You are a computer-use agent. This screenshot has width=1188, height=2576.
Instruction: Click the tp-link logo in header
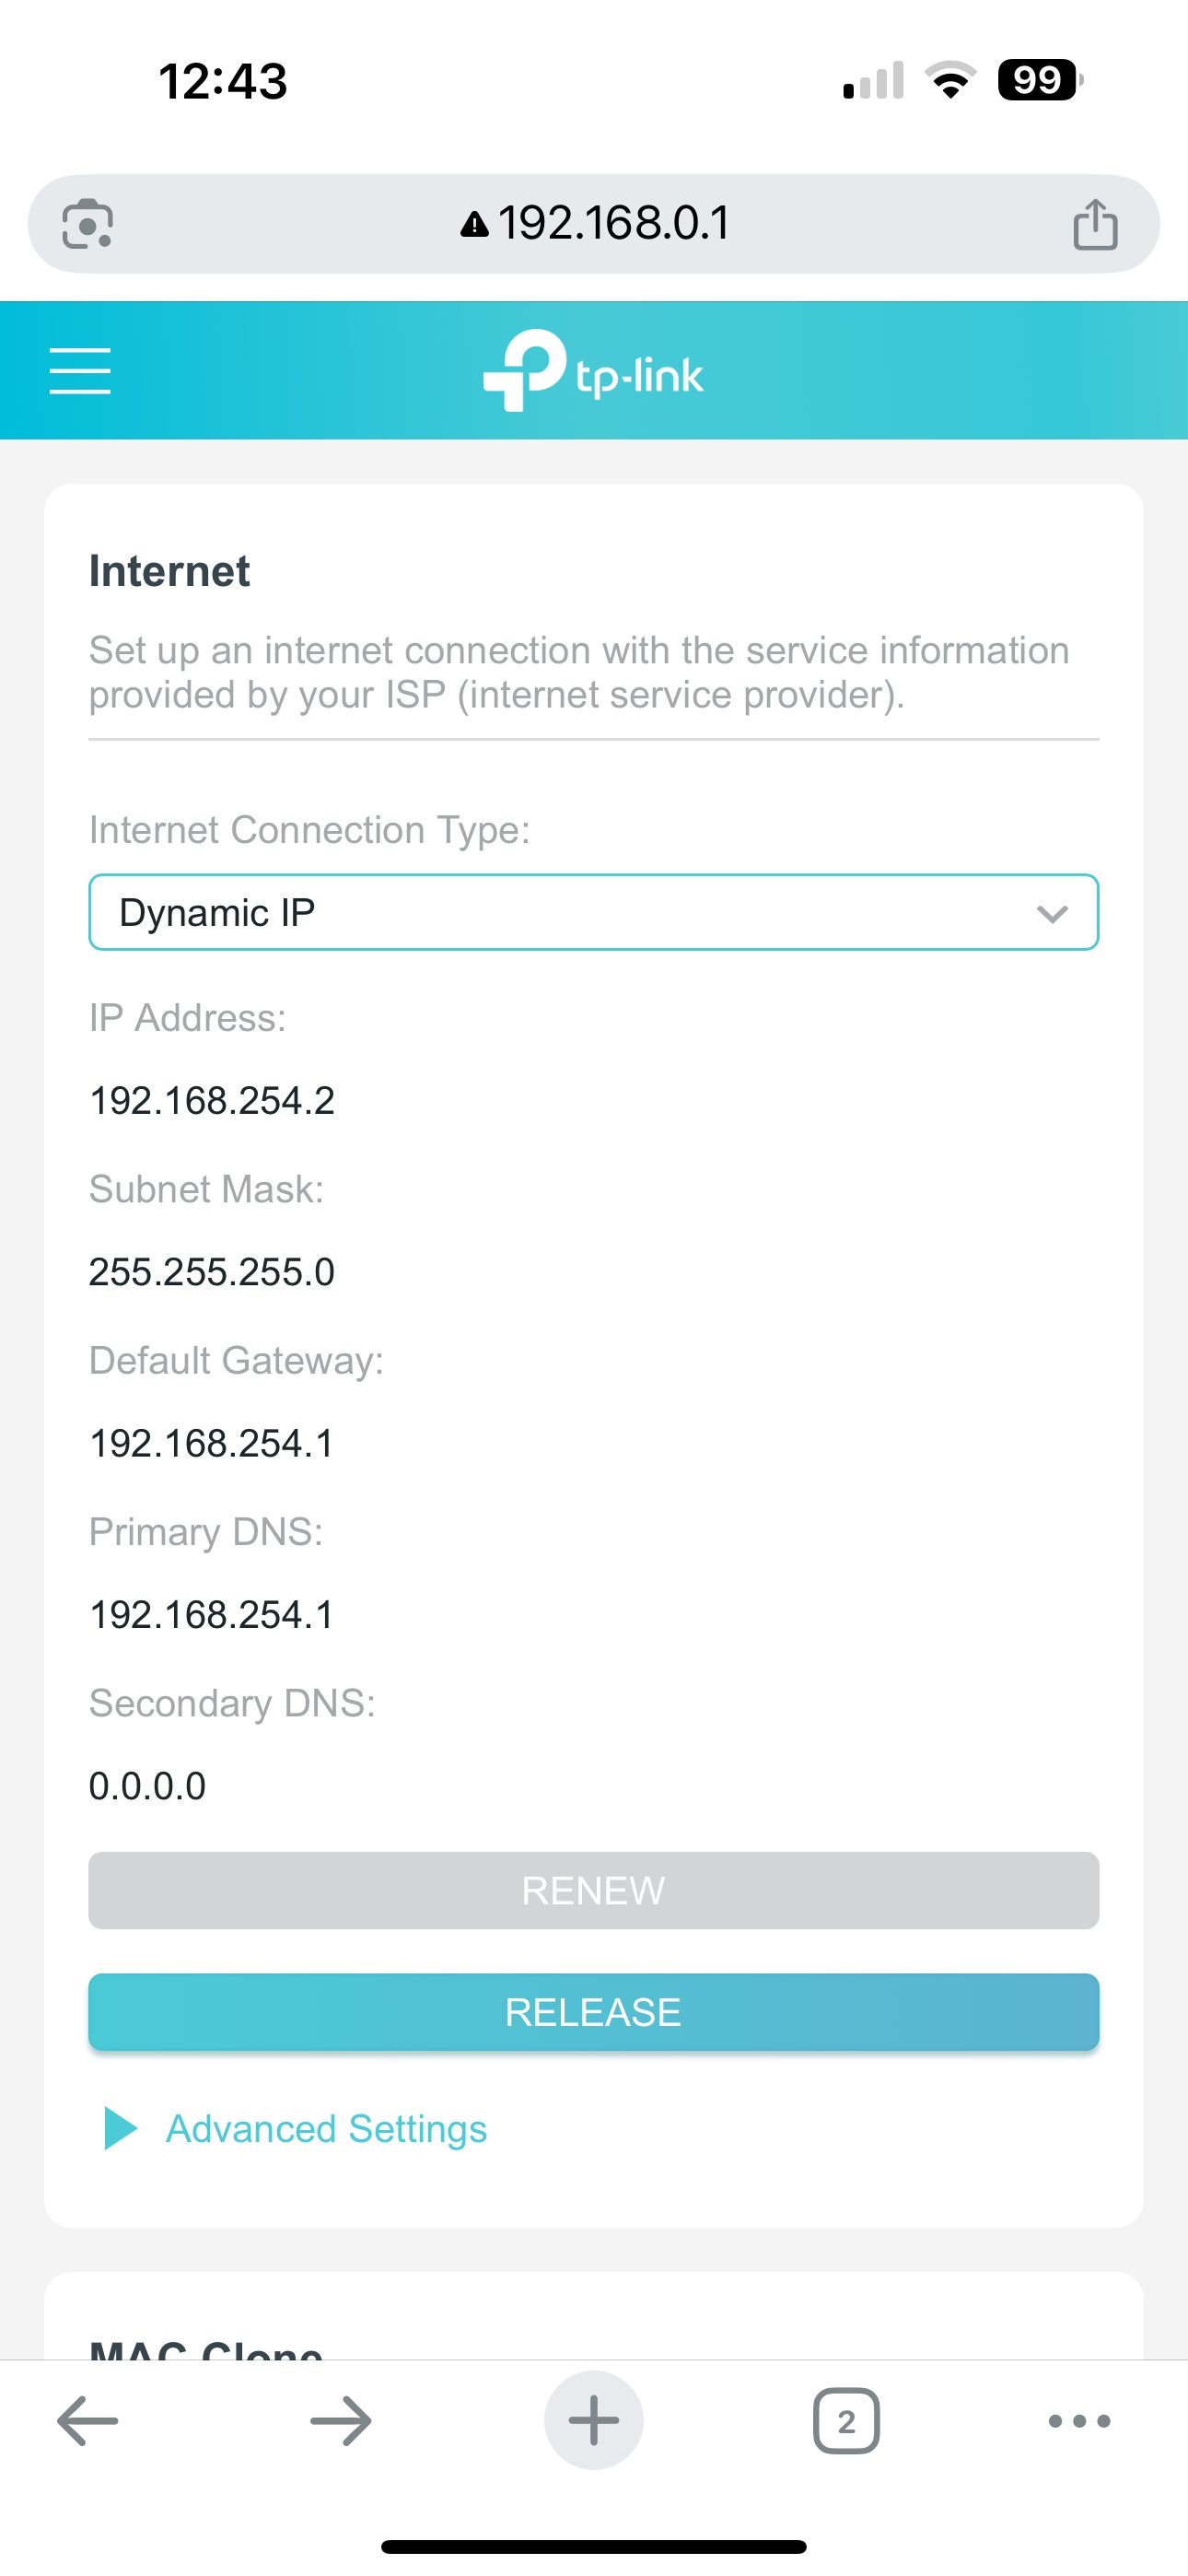tap(594, 371)
